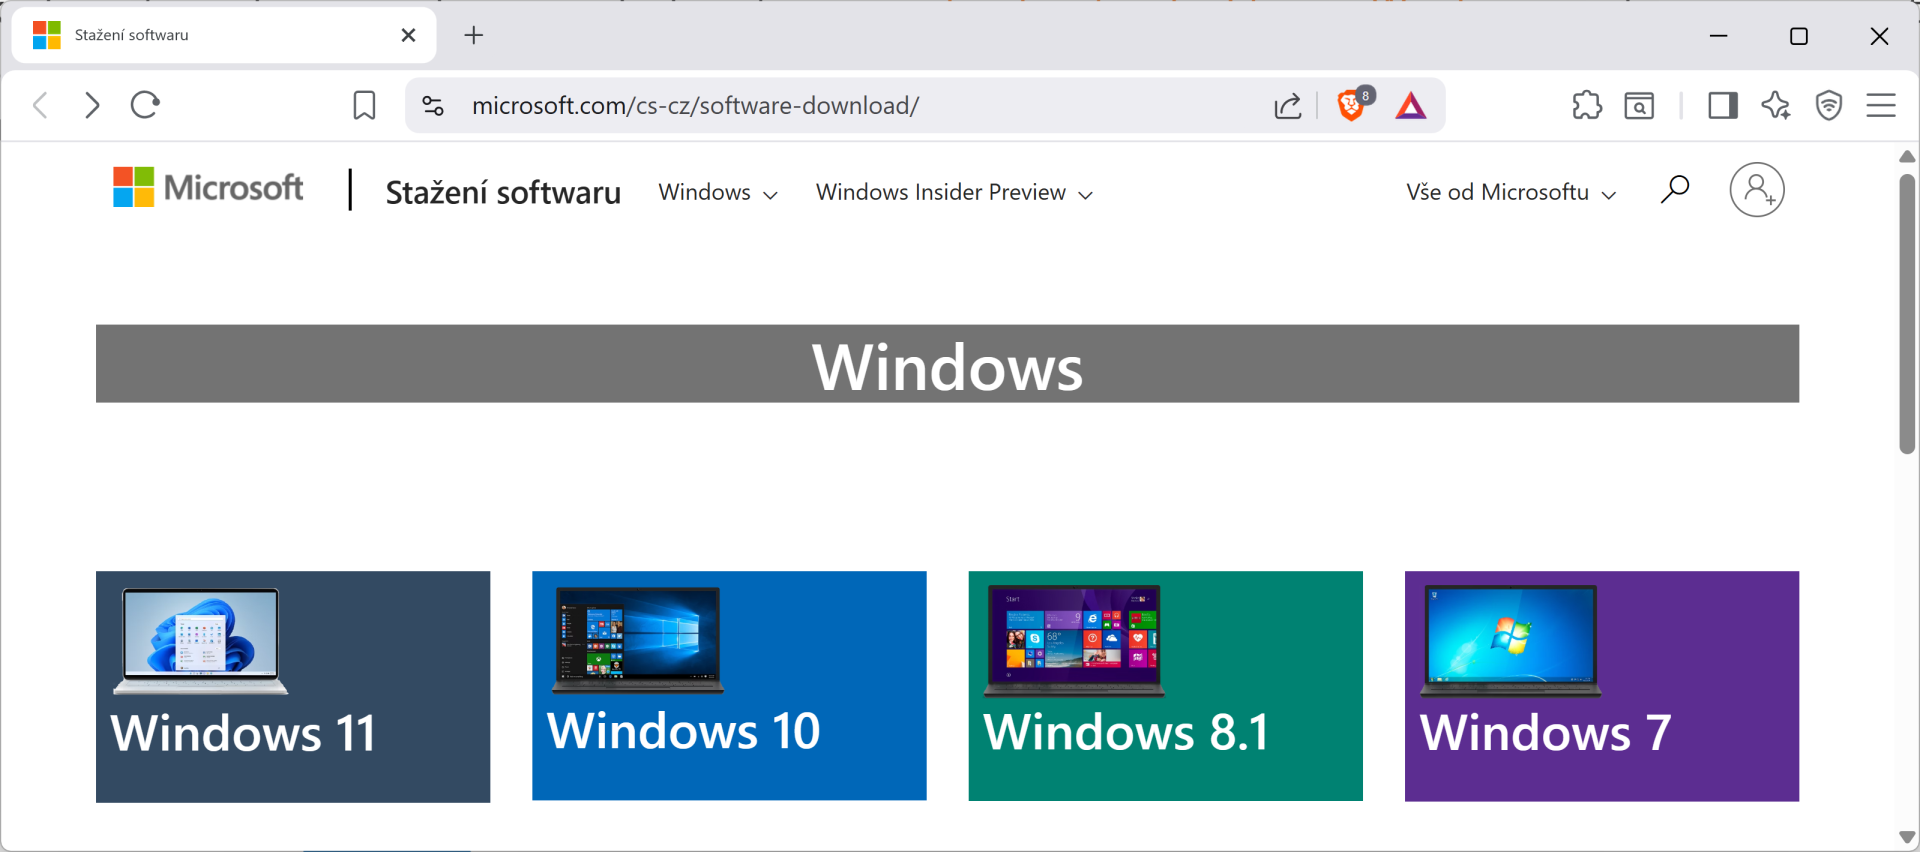Viewport: 1920px width, 852px height.
Task: Click the sign-in account avatar
Action: point(1757,190)
